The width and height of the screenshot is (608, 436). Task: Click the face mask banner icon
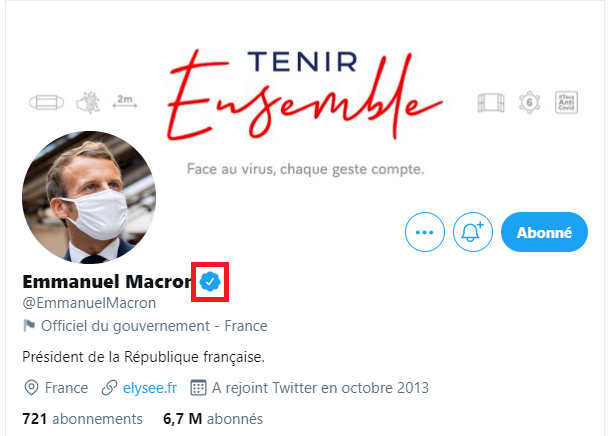coord(47,103)
